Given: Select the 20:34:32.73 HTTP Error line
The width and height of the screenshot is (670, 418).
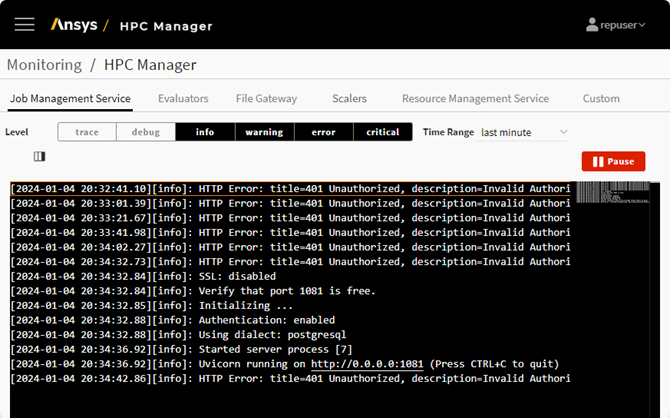Looking at the screenshot, I should coord(290,262).
